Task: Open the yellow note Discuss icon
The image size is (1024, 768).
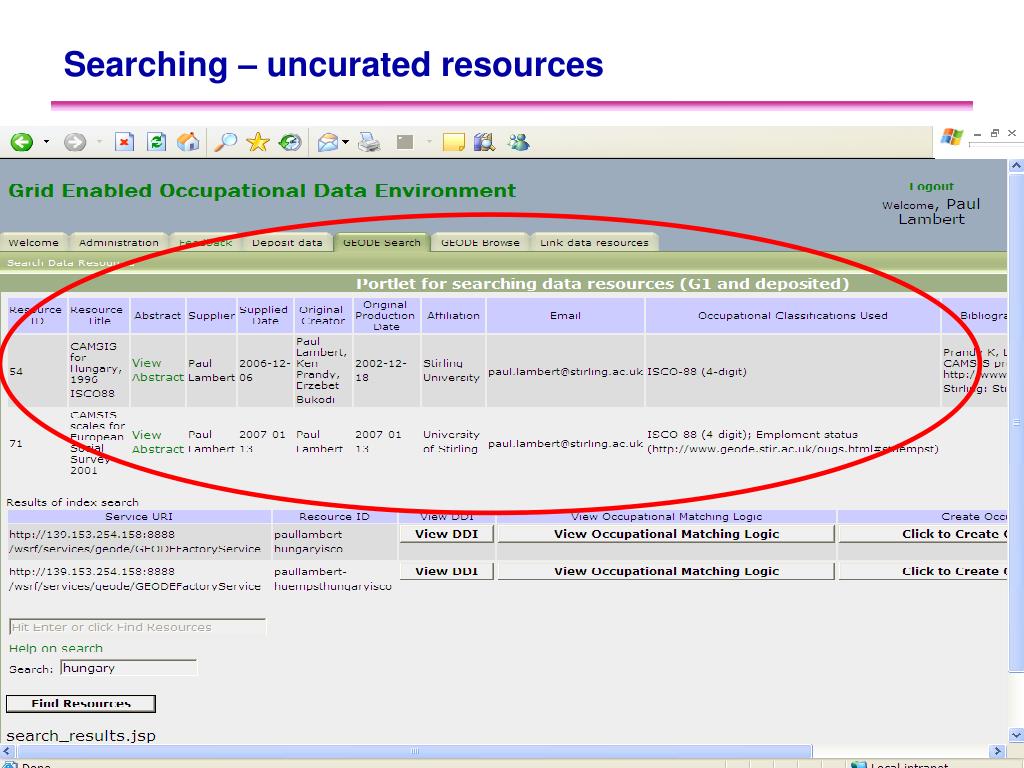Action: click(x=453, y=142)
